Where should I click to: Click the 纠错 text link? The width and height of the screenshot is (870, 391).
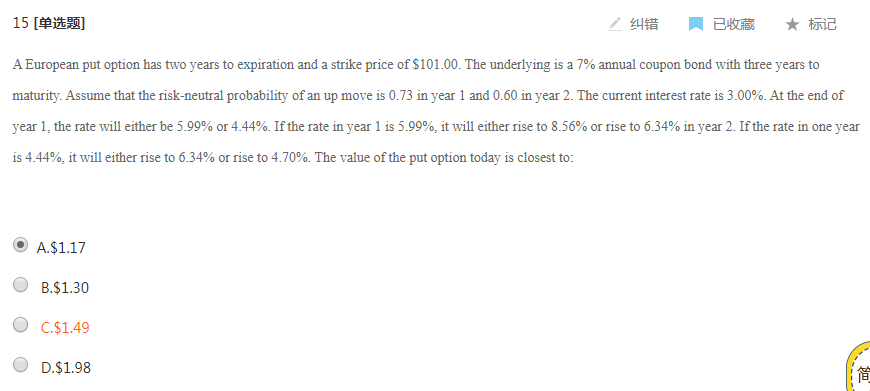tap(644, 24)
